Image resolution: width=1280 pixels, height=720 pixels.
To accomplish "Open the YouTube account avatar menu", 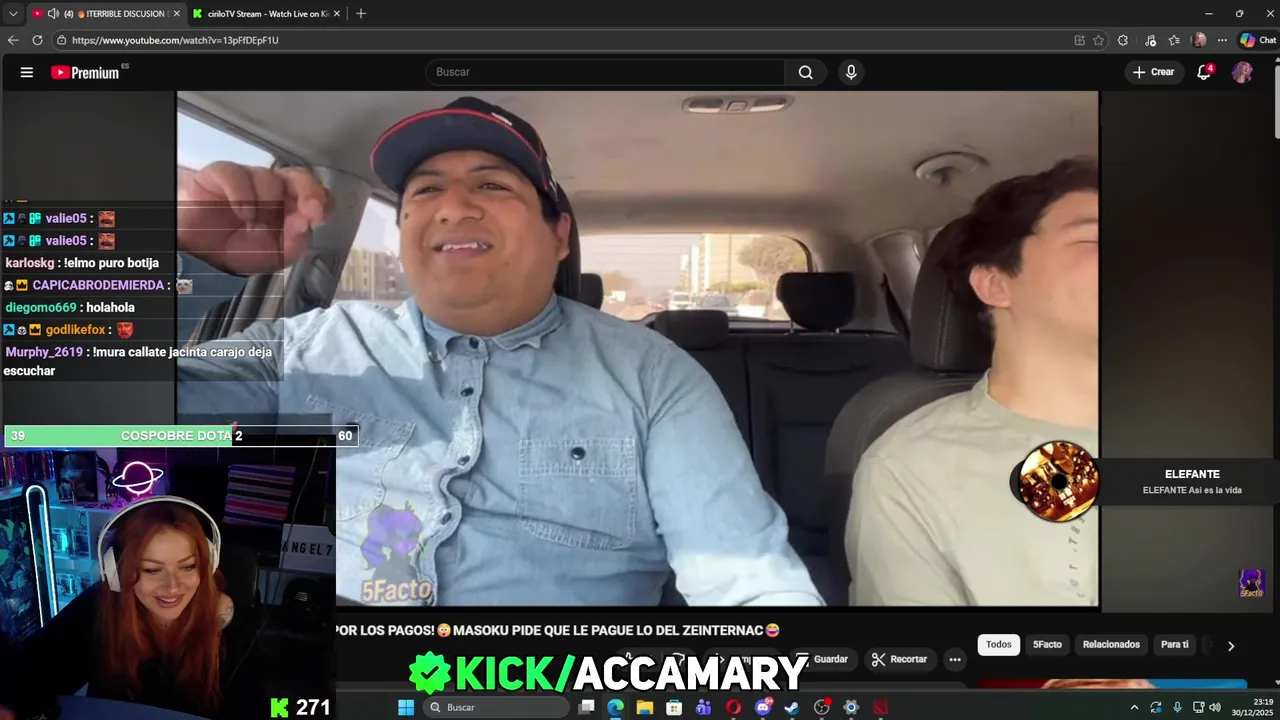I will coord(1242,72).
